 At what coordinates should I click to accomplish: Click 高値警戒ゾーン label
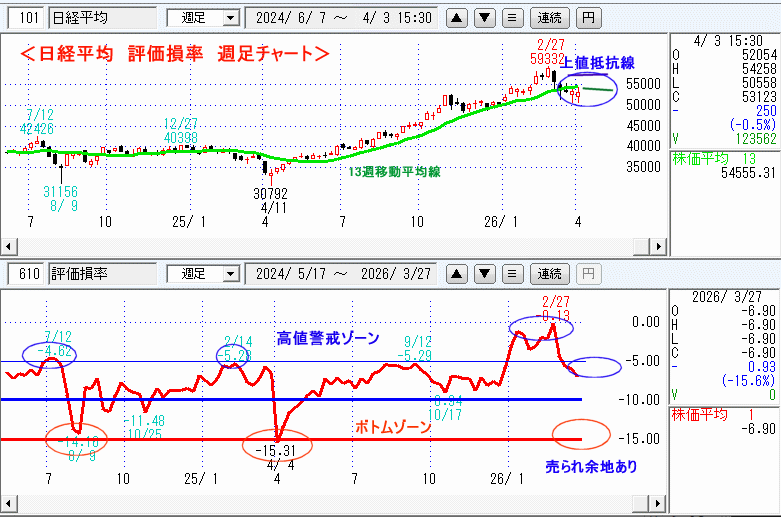pos(328,339)
